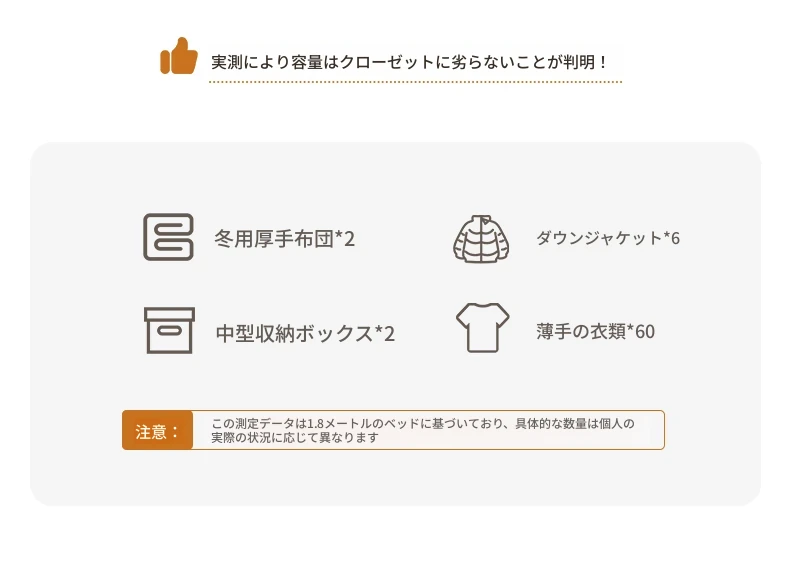Click the number 6 after ダウンジャケット

(675, 238)
